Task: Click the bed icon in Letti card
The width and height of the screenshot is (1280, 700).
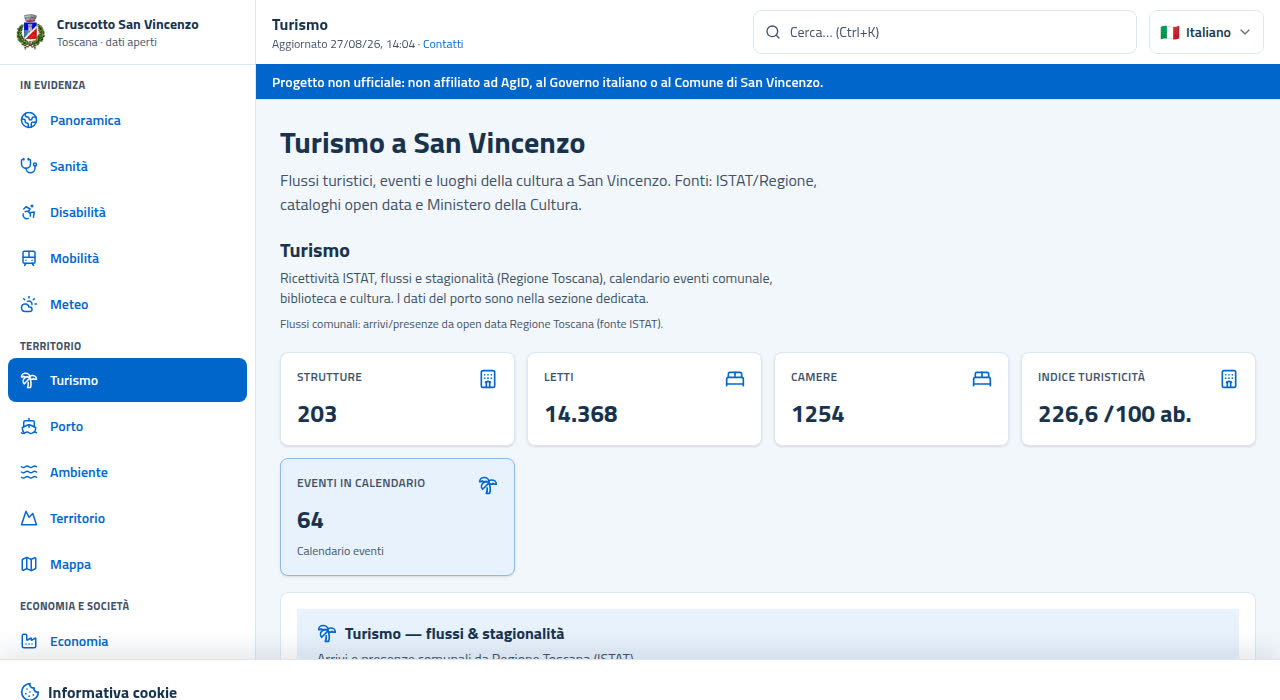Action: 735,379
